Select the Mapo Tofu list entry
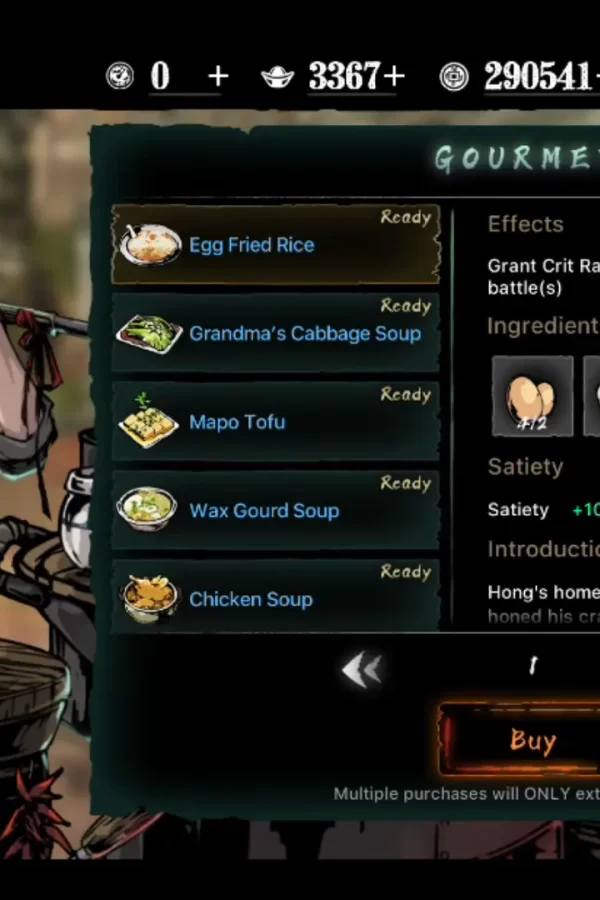Image resolution: width=600 pixels, height=900 pixels. [x=276, y=421]
